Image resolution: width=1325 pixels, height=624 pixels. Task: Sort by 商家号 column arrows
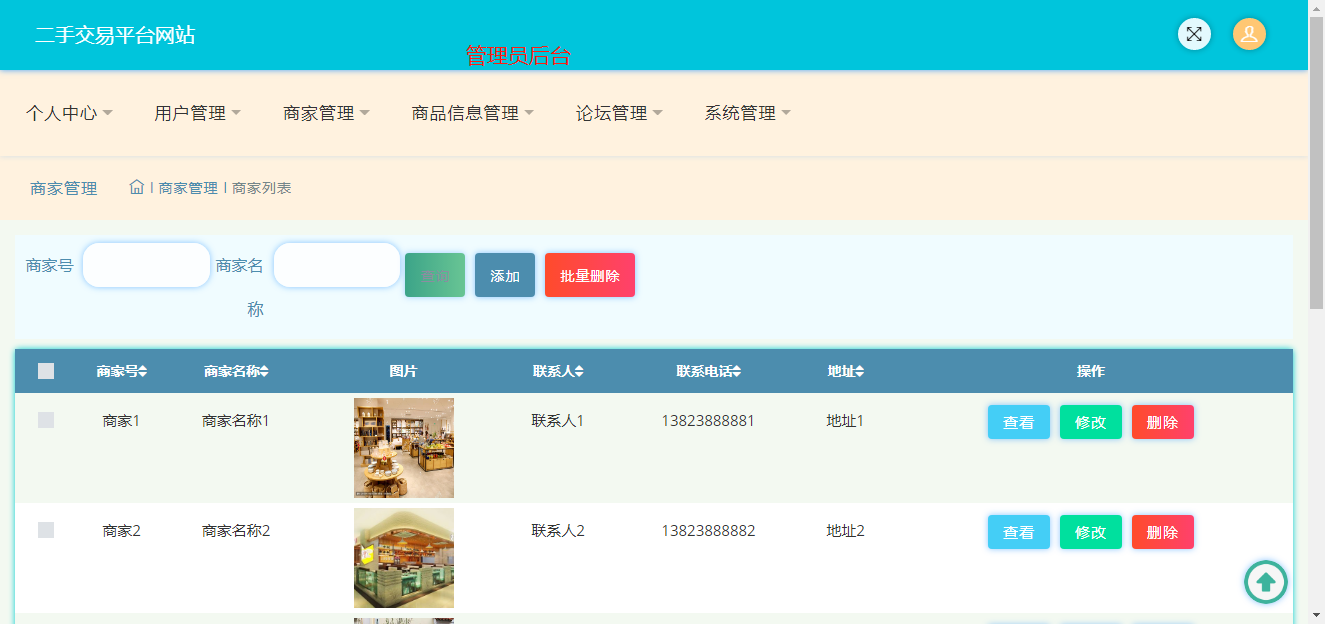[143, 372]
